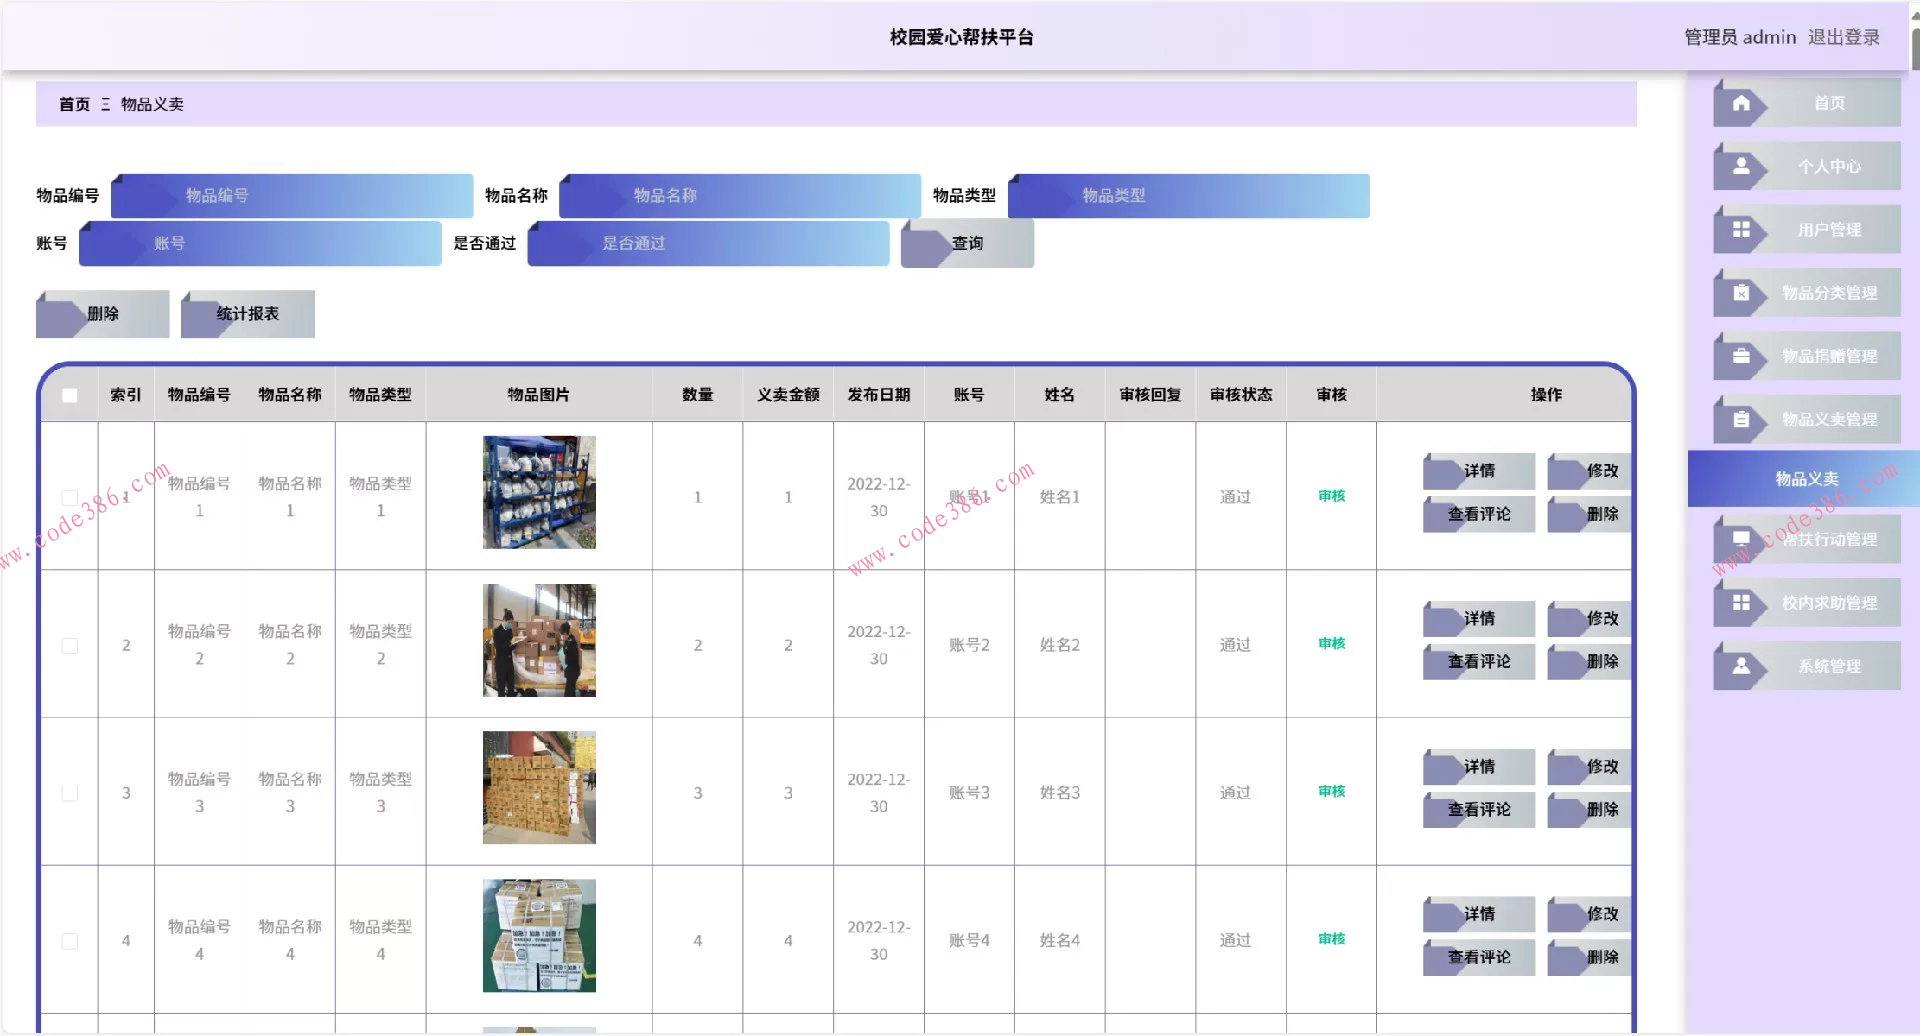Viewport: 1920px width, 1036px height.
Task: Check the checkbox for row 3
Action: [70, 793]
